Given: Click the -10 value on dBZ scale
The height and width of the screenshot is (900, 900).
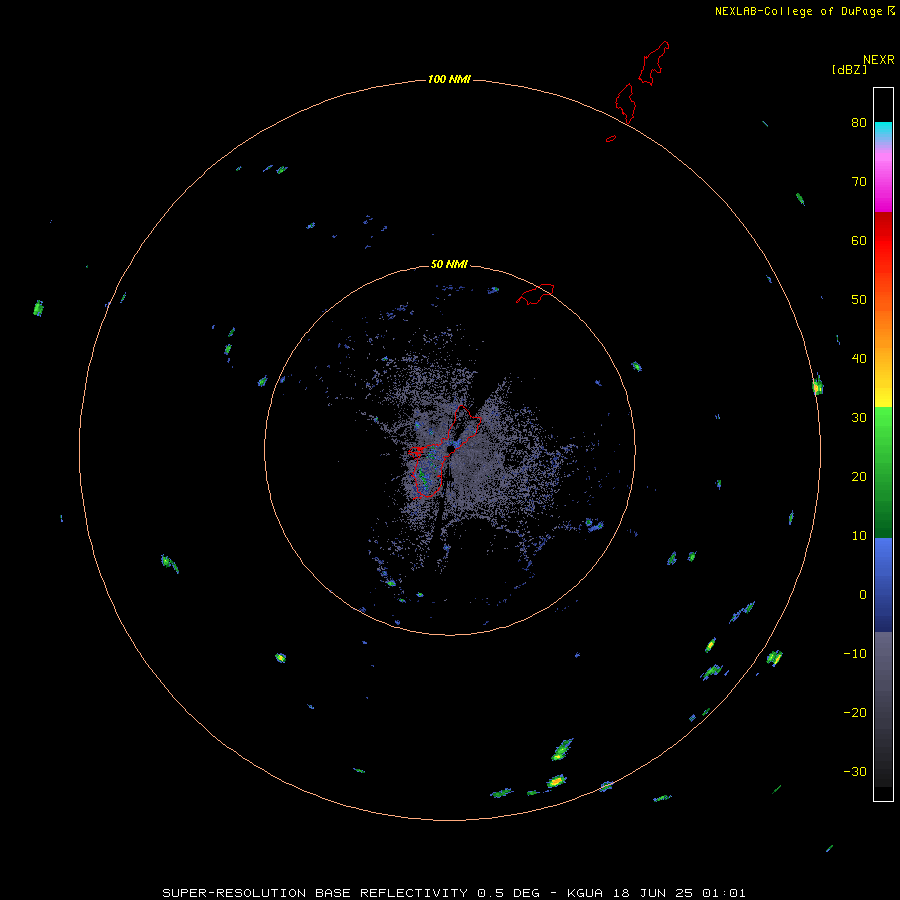Looking at the screenshot, I should (855, 654).
